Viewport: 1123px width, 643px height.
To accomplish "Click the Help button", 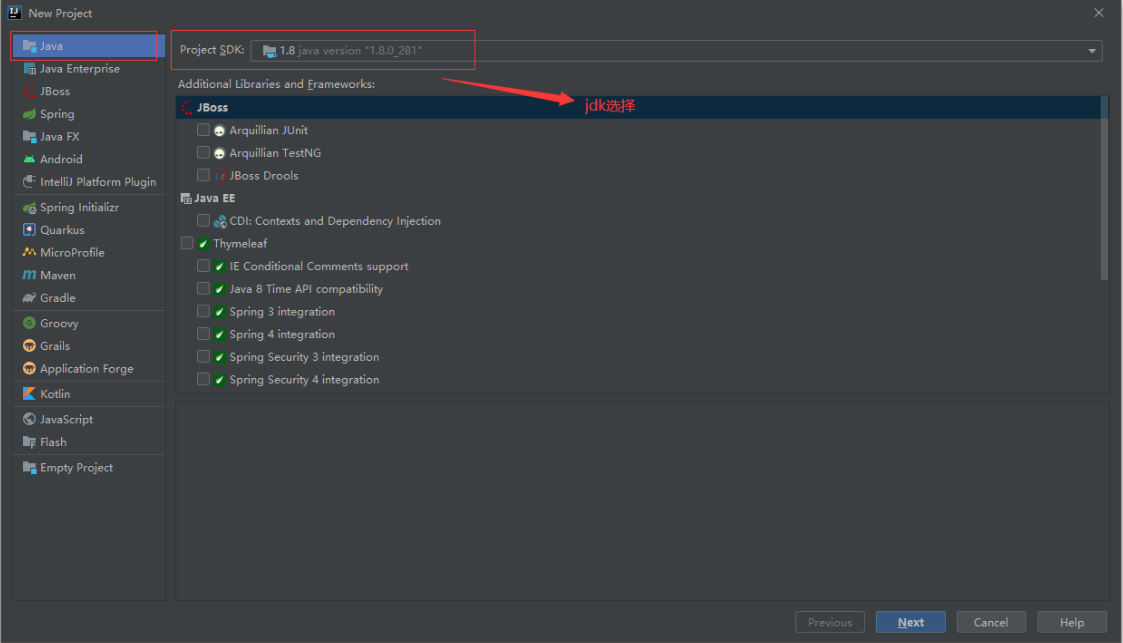I will (x=1071, y=622).
